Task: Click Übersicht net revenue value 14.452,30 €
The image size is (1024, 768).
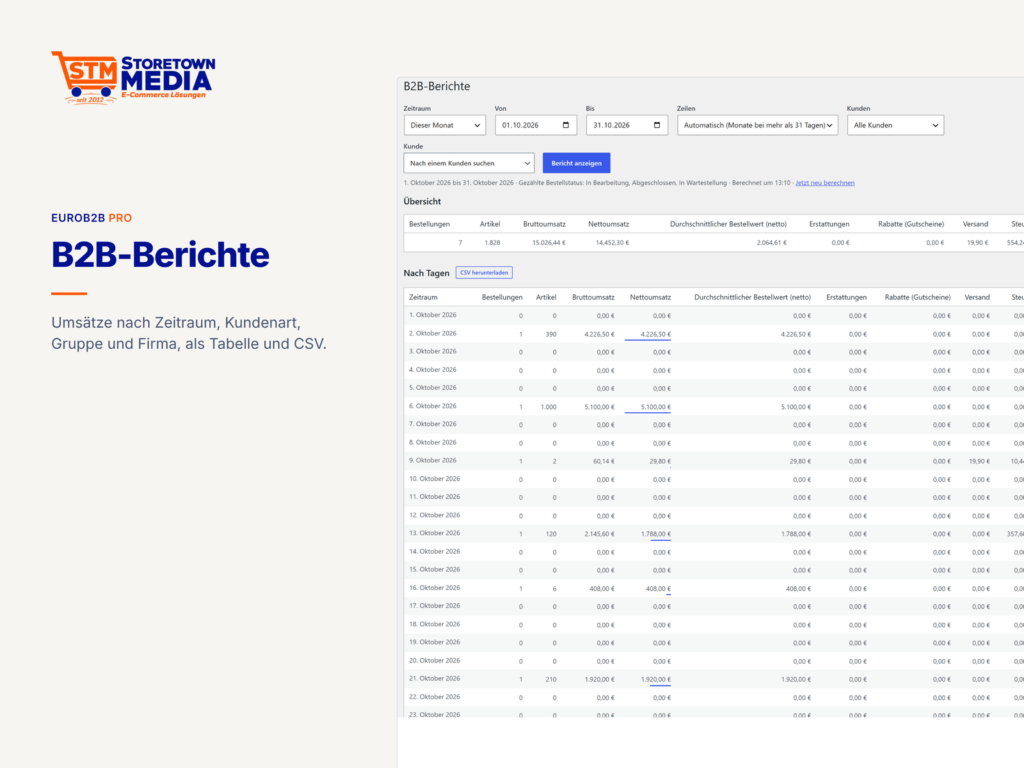Action: pos(612,243)
